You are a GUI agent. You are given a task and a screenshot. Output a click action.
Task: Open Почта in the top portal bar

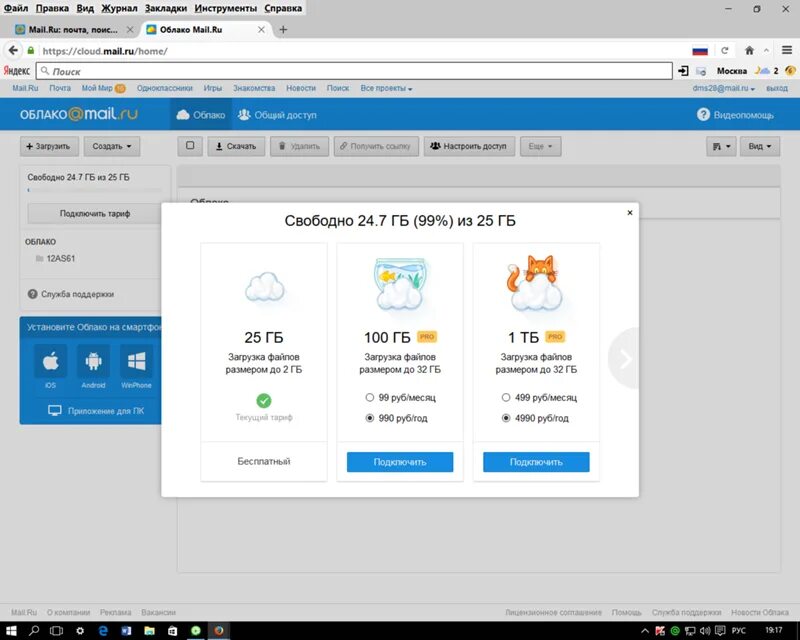tap(60, 88)
